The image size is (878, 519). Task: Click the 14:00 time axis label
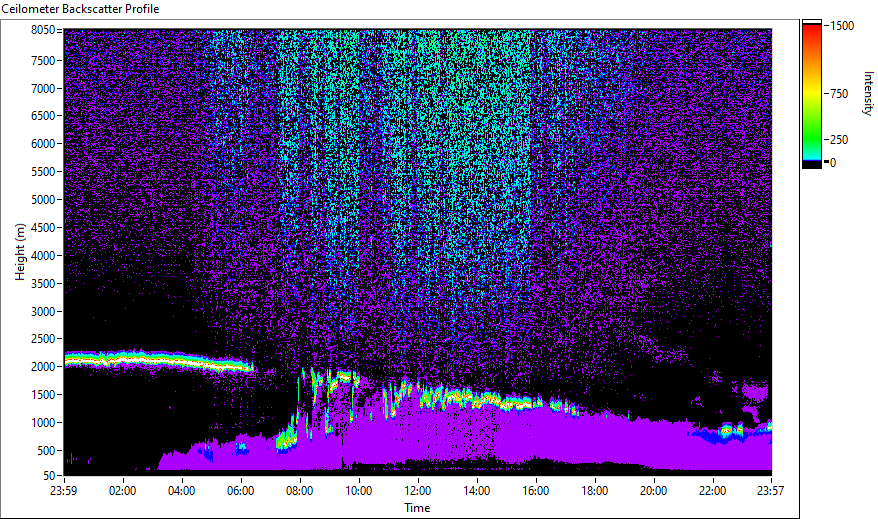[477, 491]
